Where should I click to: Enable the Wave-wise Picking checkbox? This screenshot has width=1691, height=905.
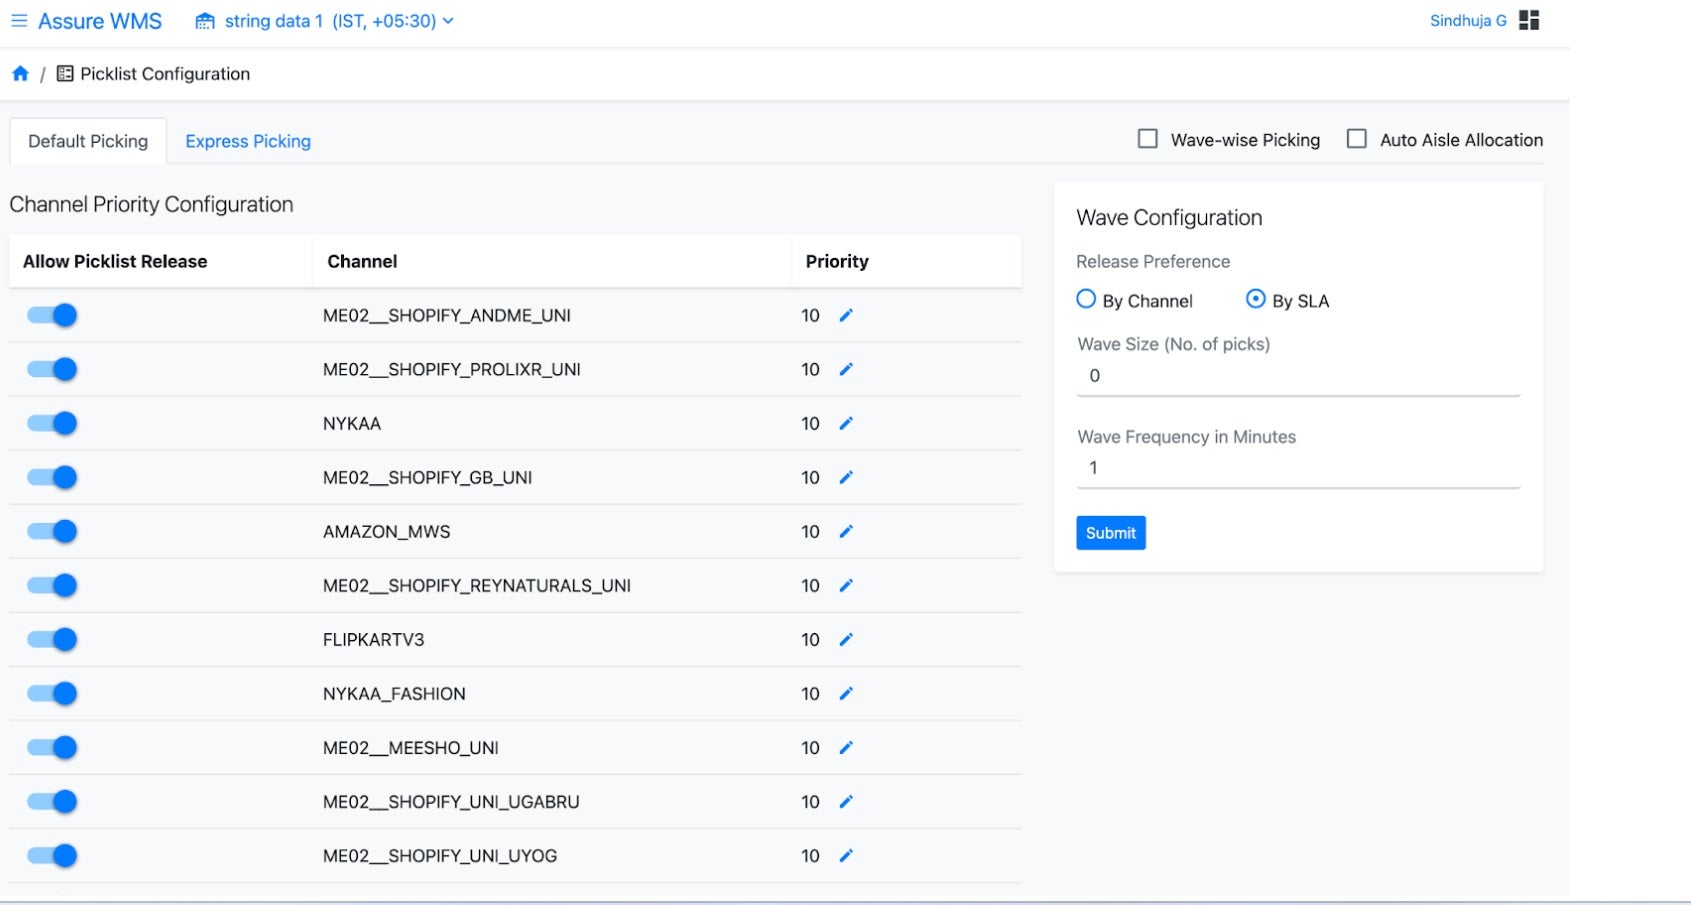[1148, 139]
